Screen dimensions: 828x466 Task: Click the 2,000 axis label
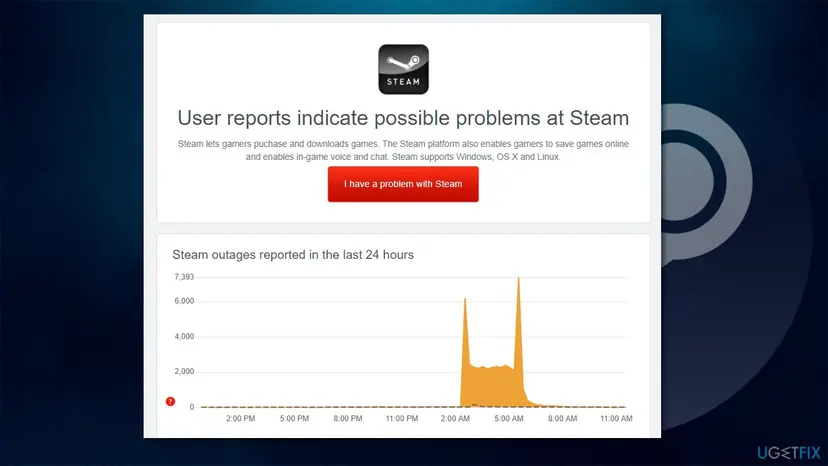tap(184, 371)
